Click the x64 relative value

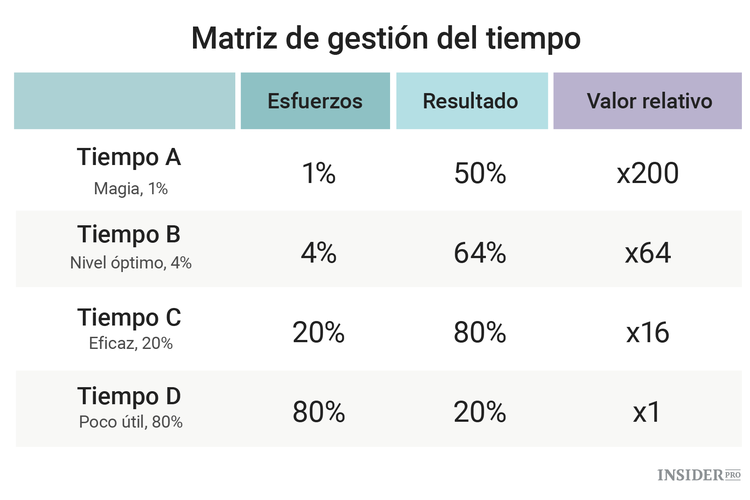pos(648,252)
